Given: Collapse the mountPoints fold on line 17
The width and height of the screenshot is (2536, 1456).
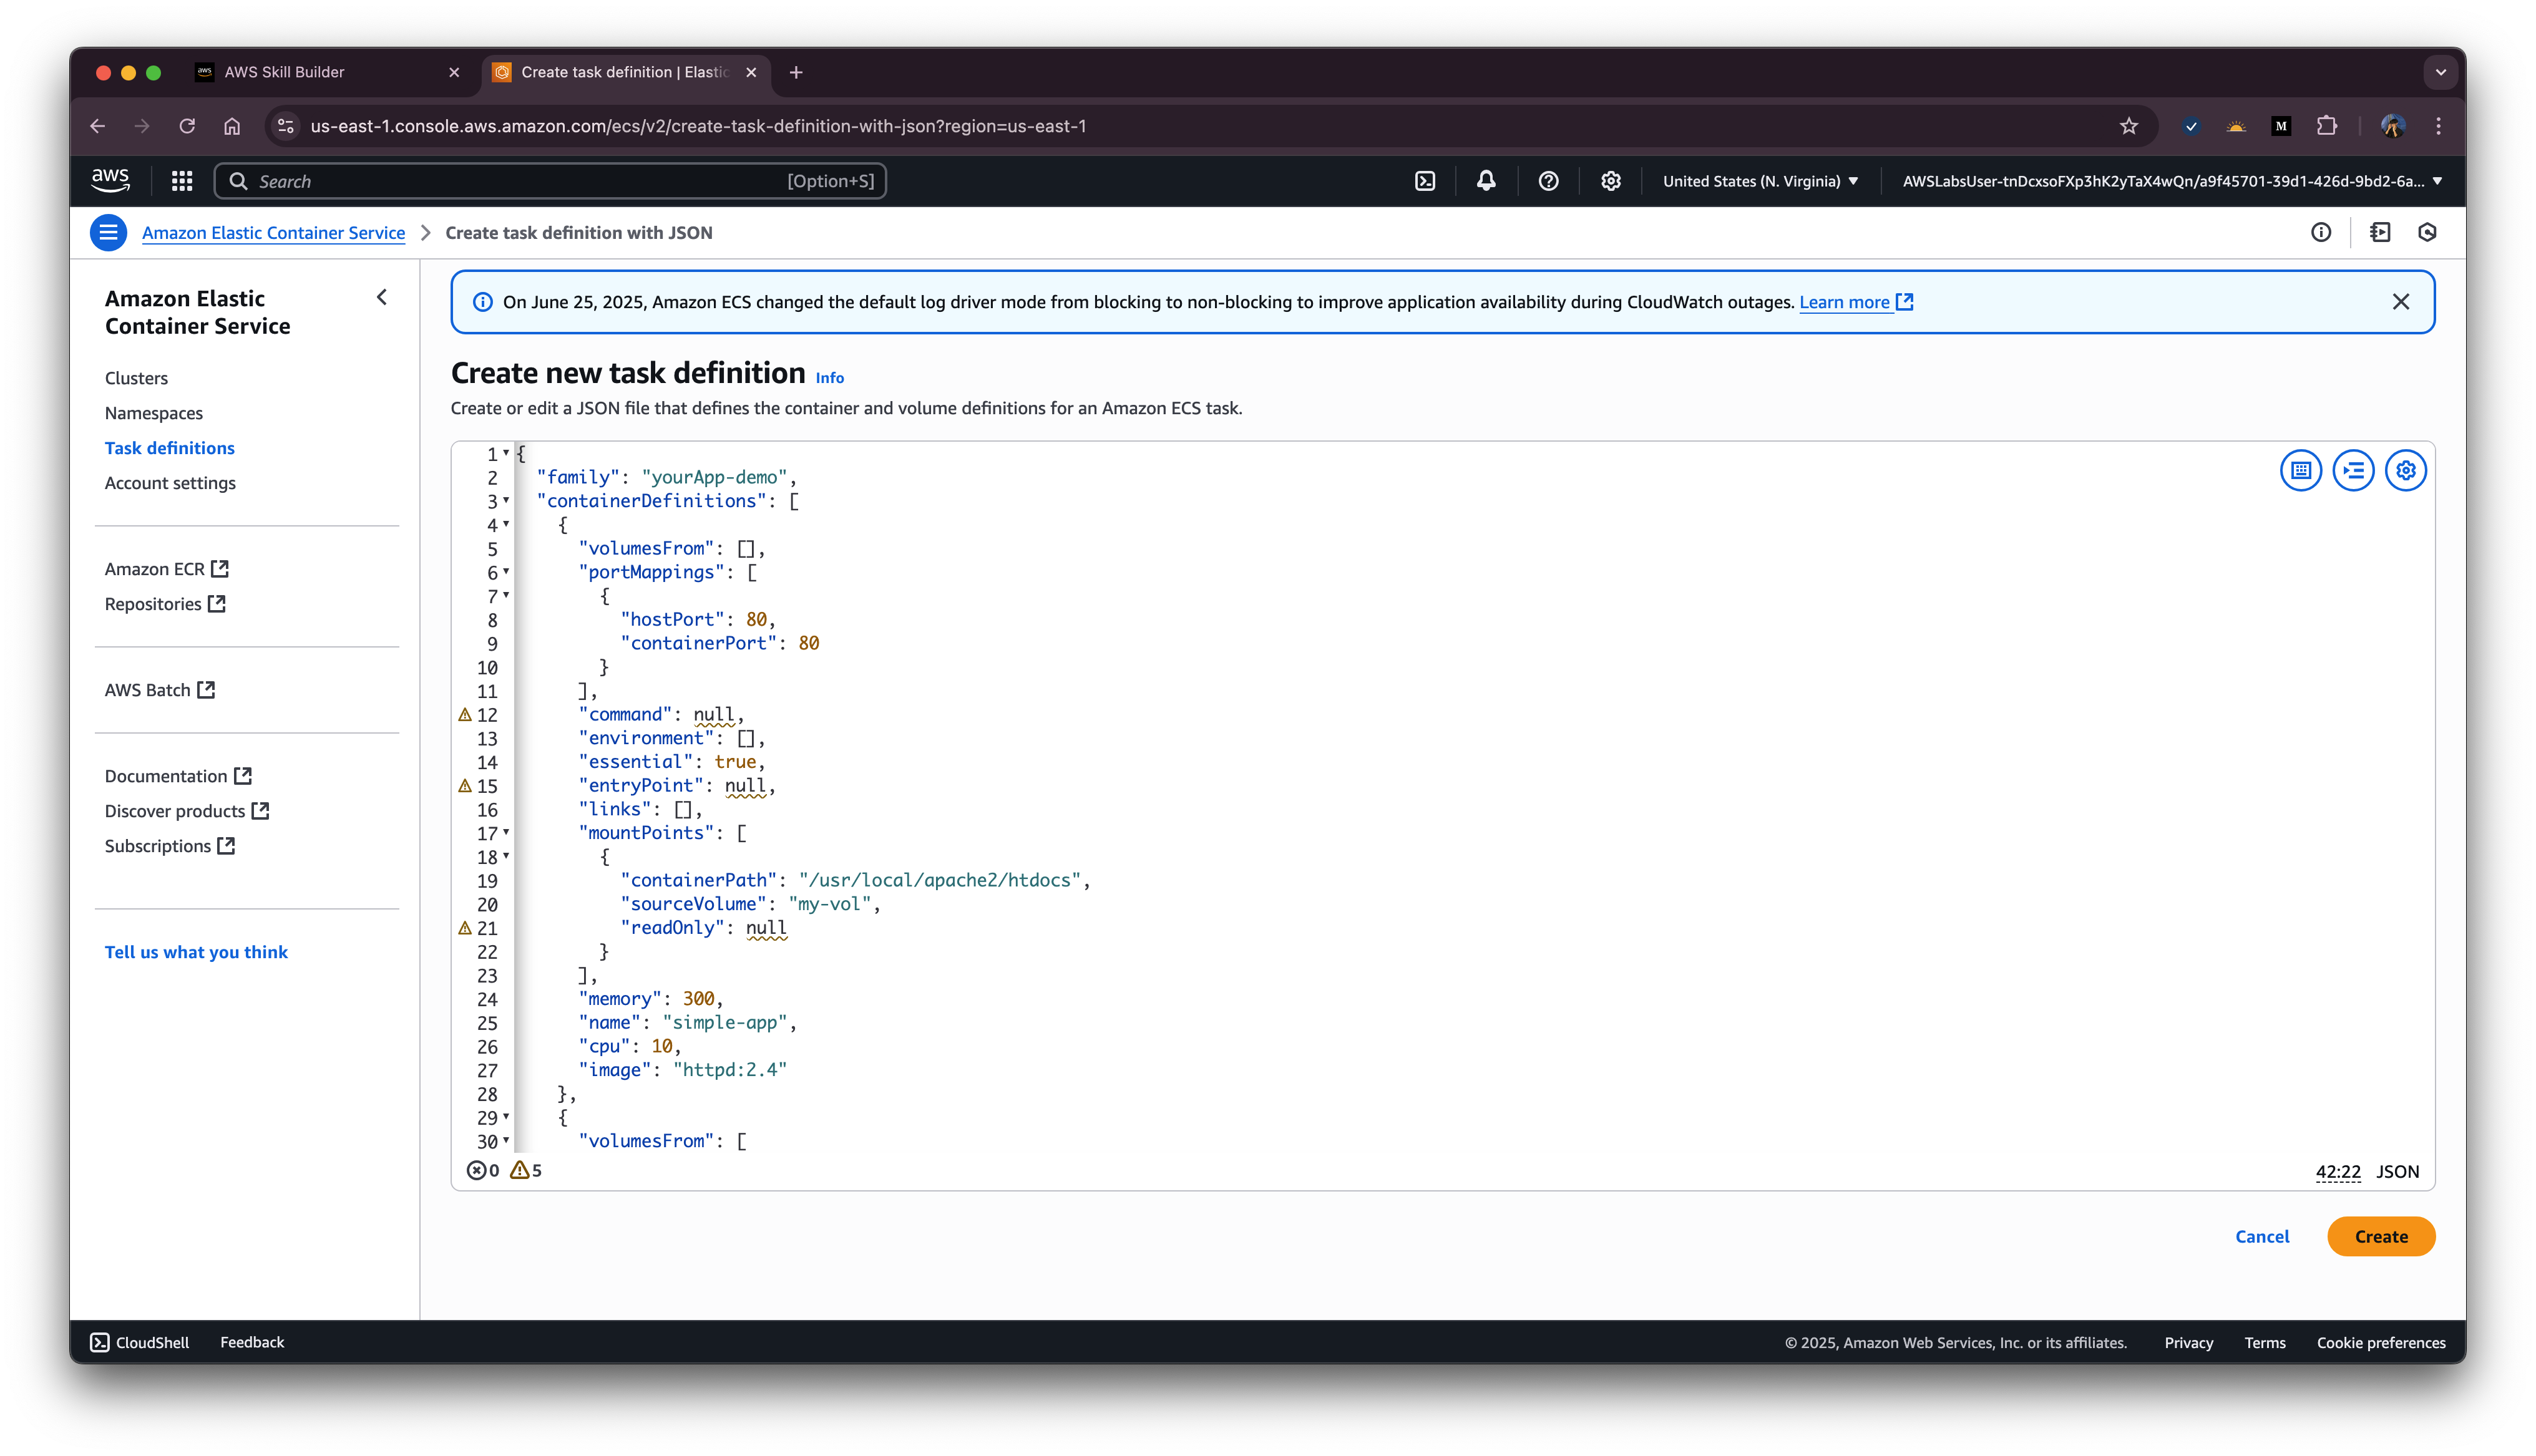Looking at the screenshot, I should pyautogui.click(x=506, y=832).
